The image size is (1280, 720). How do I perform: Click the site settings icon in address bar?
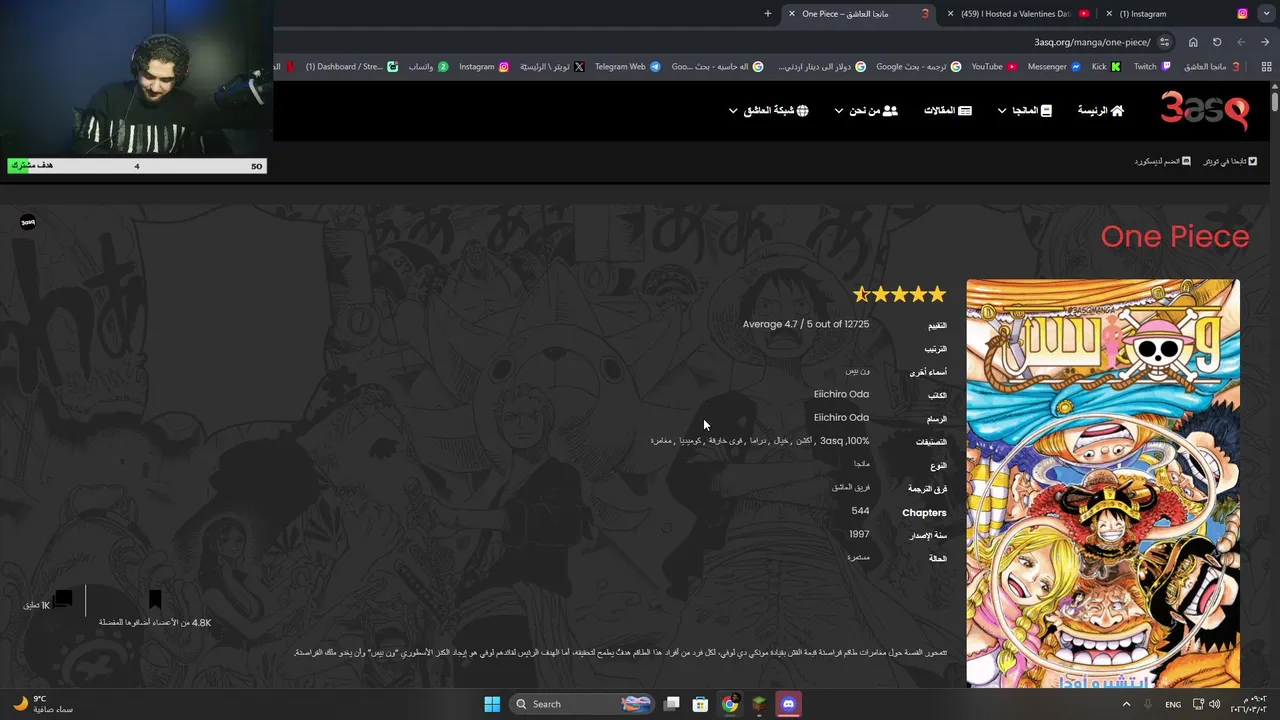pos(1164,42)
